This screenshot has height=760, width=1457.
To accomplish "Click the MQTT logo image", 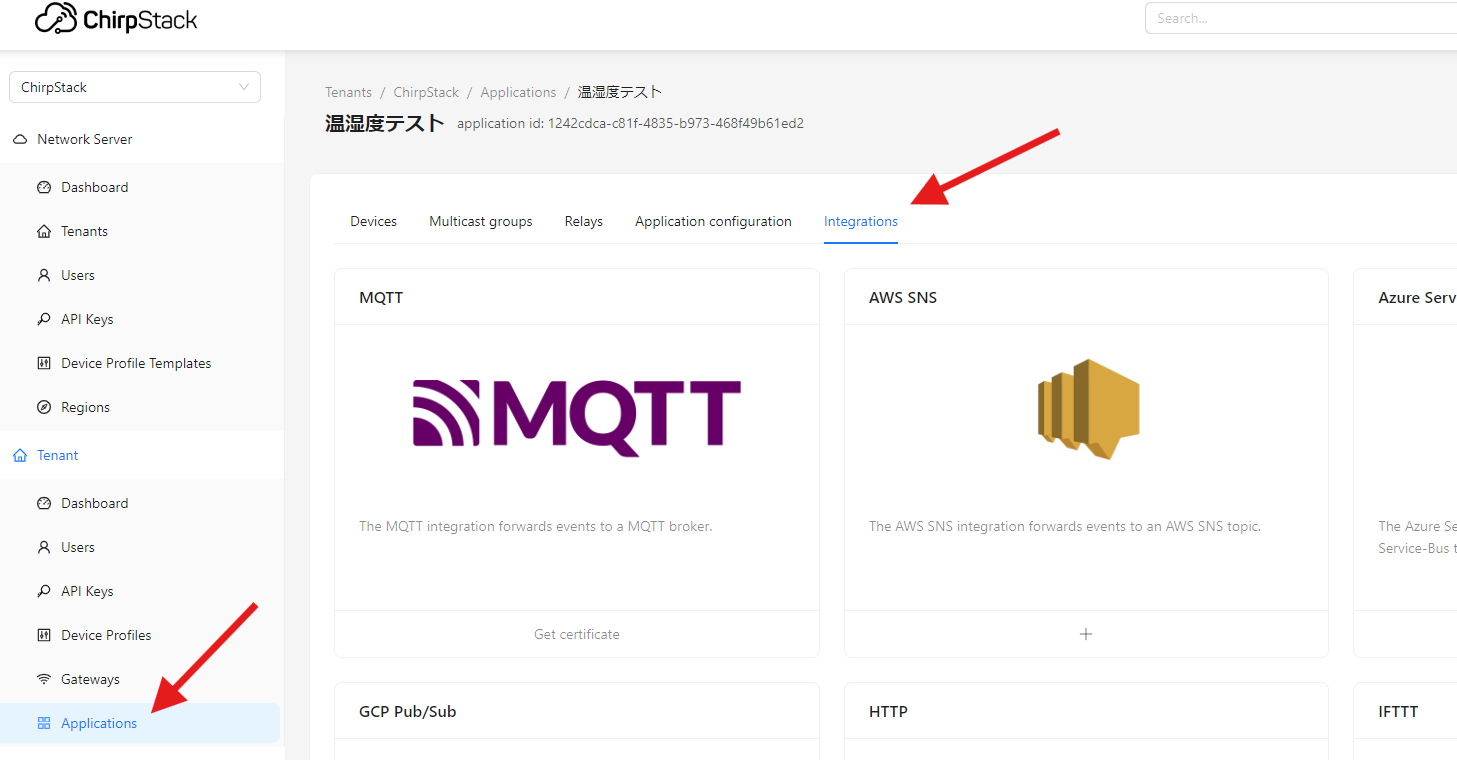I will 577,418.
